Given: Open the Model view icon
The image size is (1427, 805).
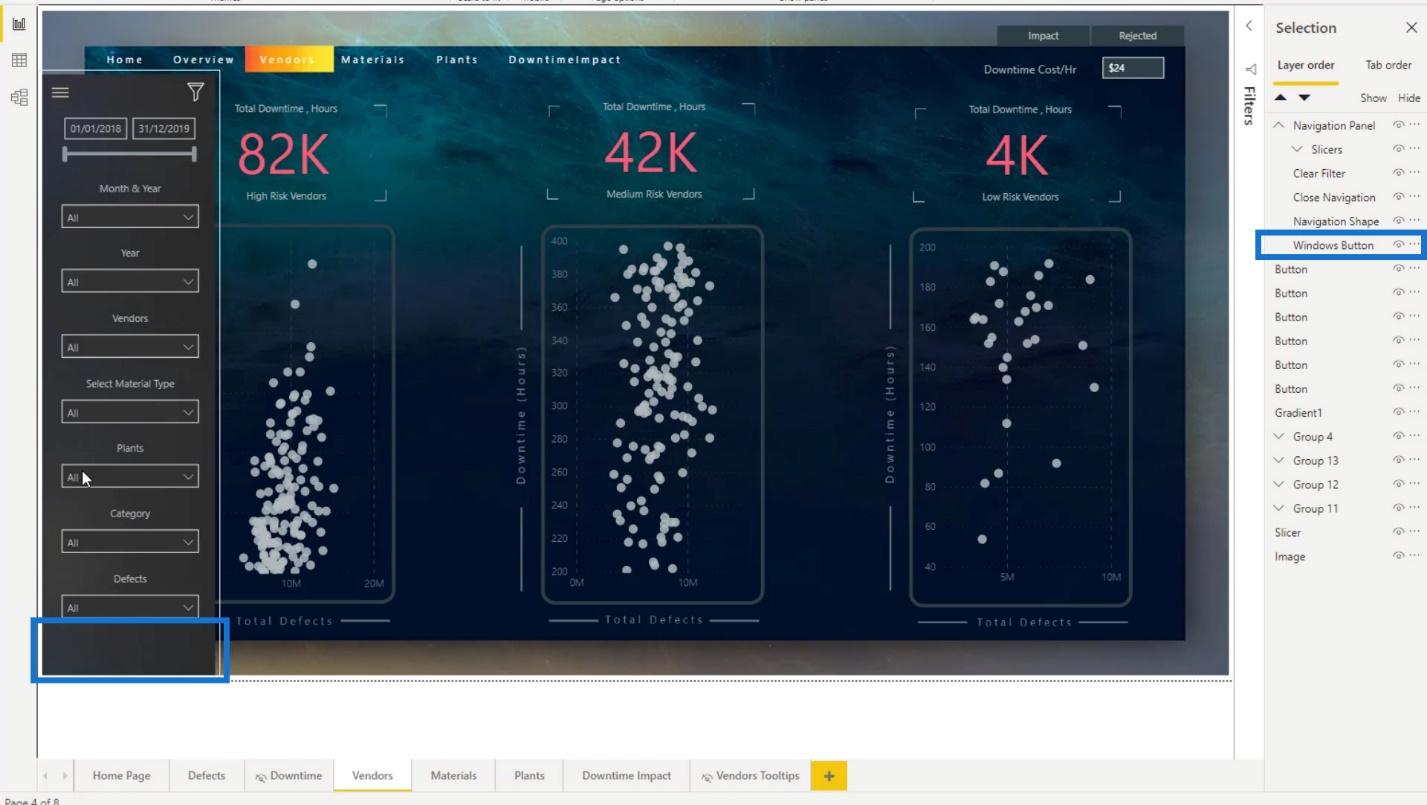Looking at the screenshot, I should pos(18,97).
